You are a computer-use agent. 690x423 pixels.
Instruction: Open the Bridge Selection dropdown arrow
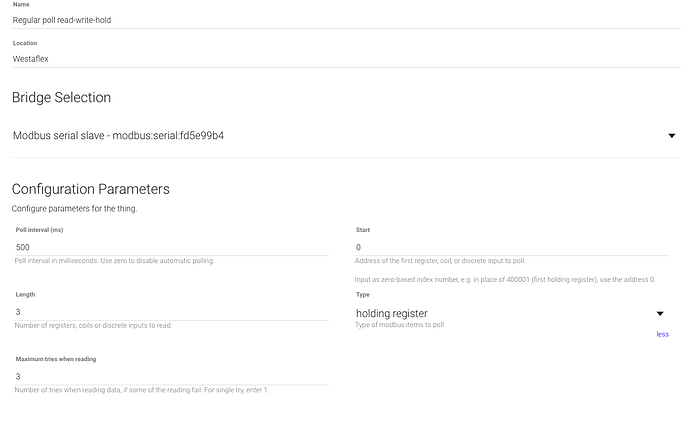pos(671,136)
